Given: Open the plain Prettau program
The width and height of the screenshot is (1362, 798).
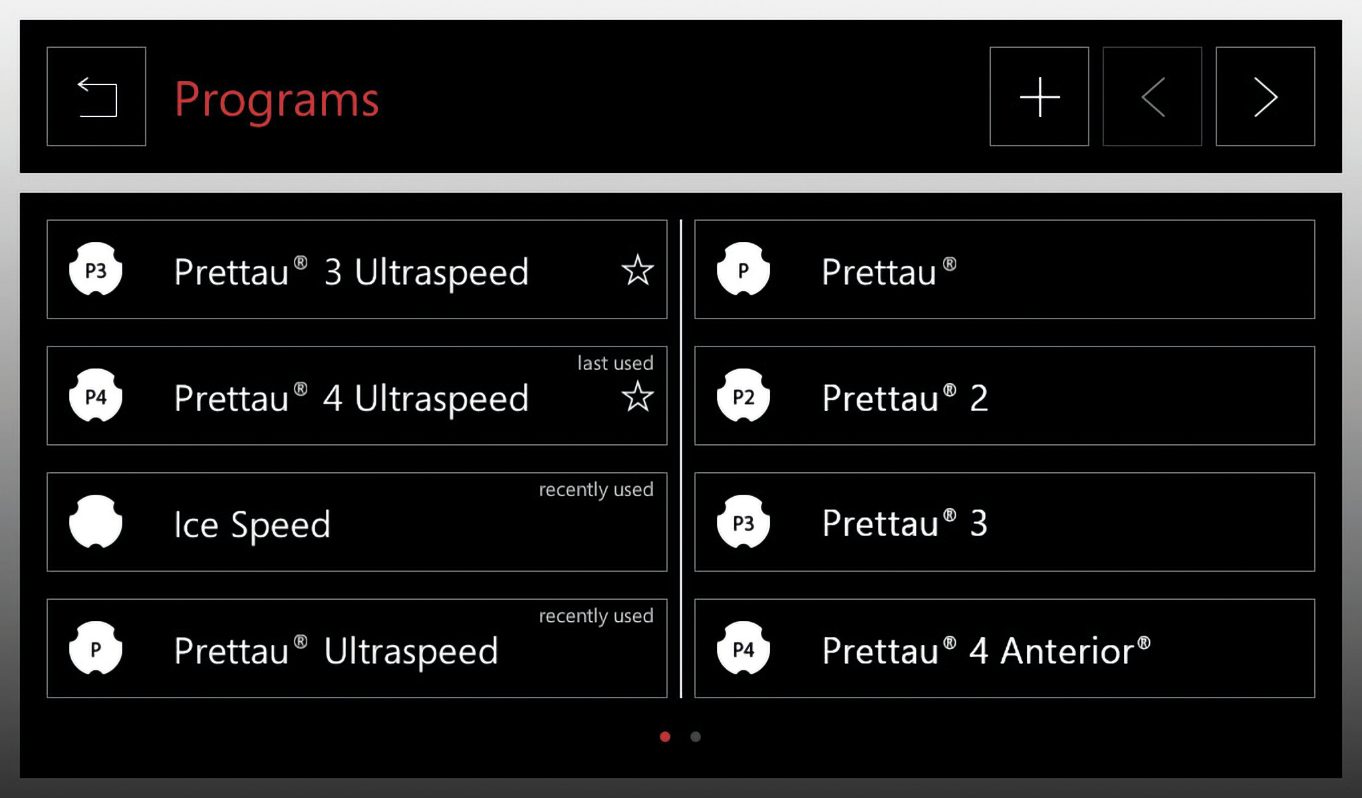Looking at the screenshot, I should coord(888,271).
